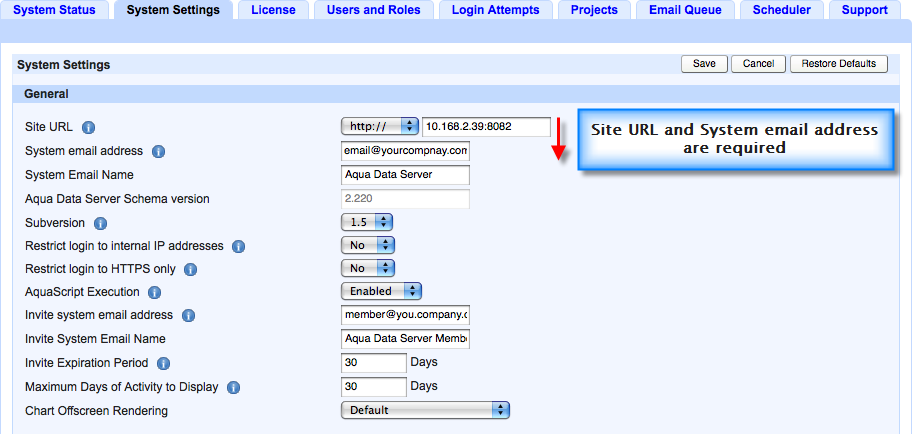Open the Login Attempts tab
The width and height of the screenshot is (912, 434).
tap(496, 10)
